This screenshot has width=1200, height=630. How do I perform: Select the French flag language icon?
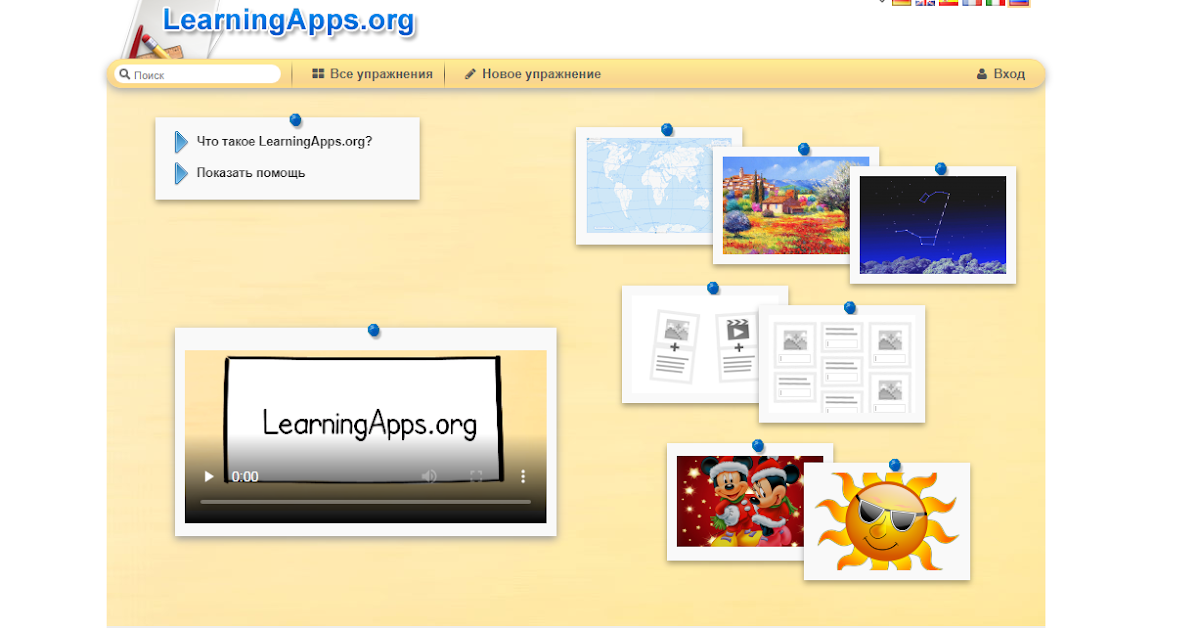click(x=972, y=3)
